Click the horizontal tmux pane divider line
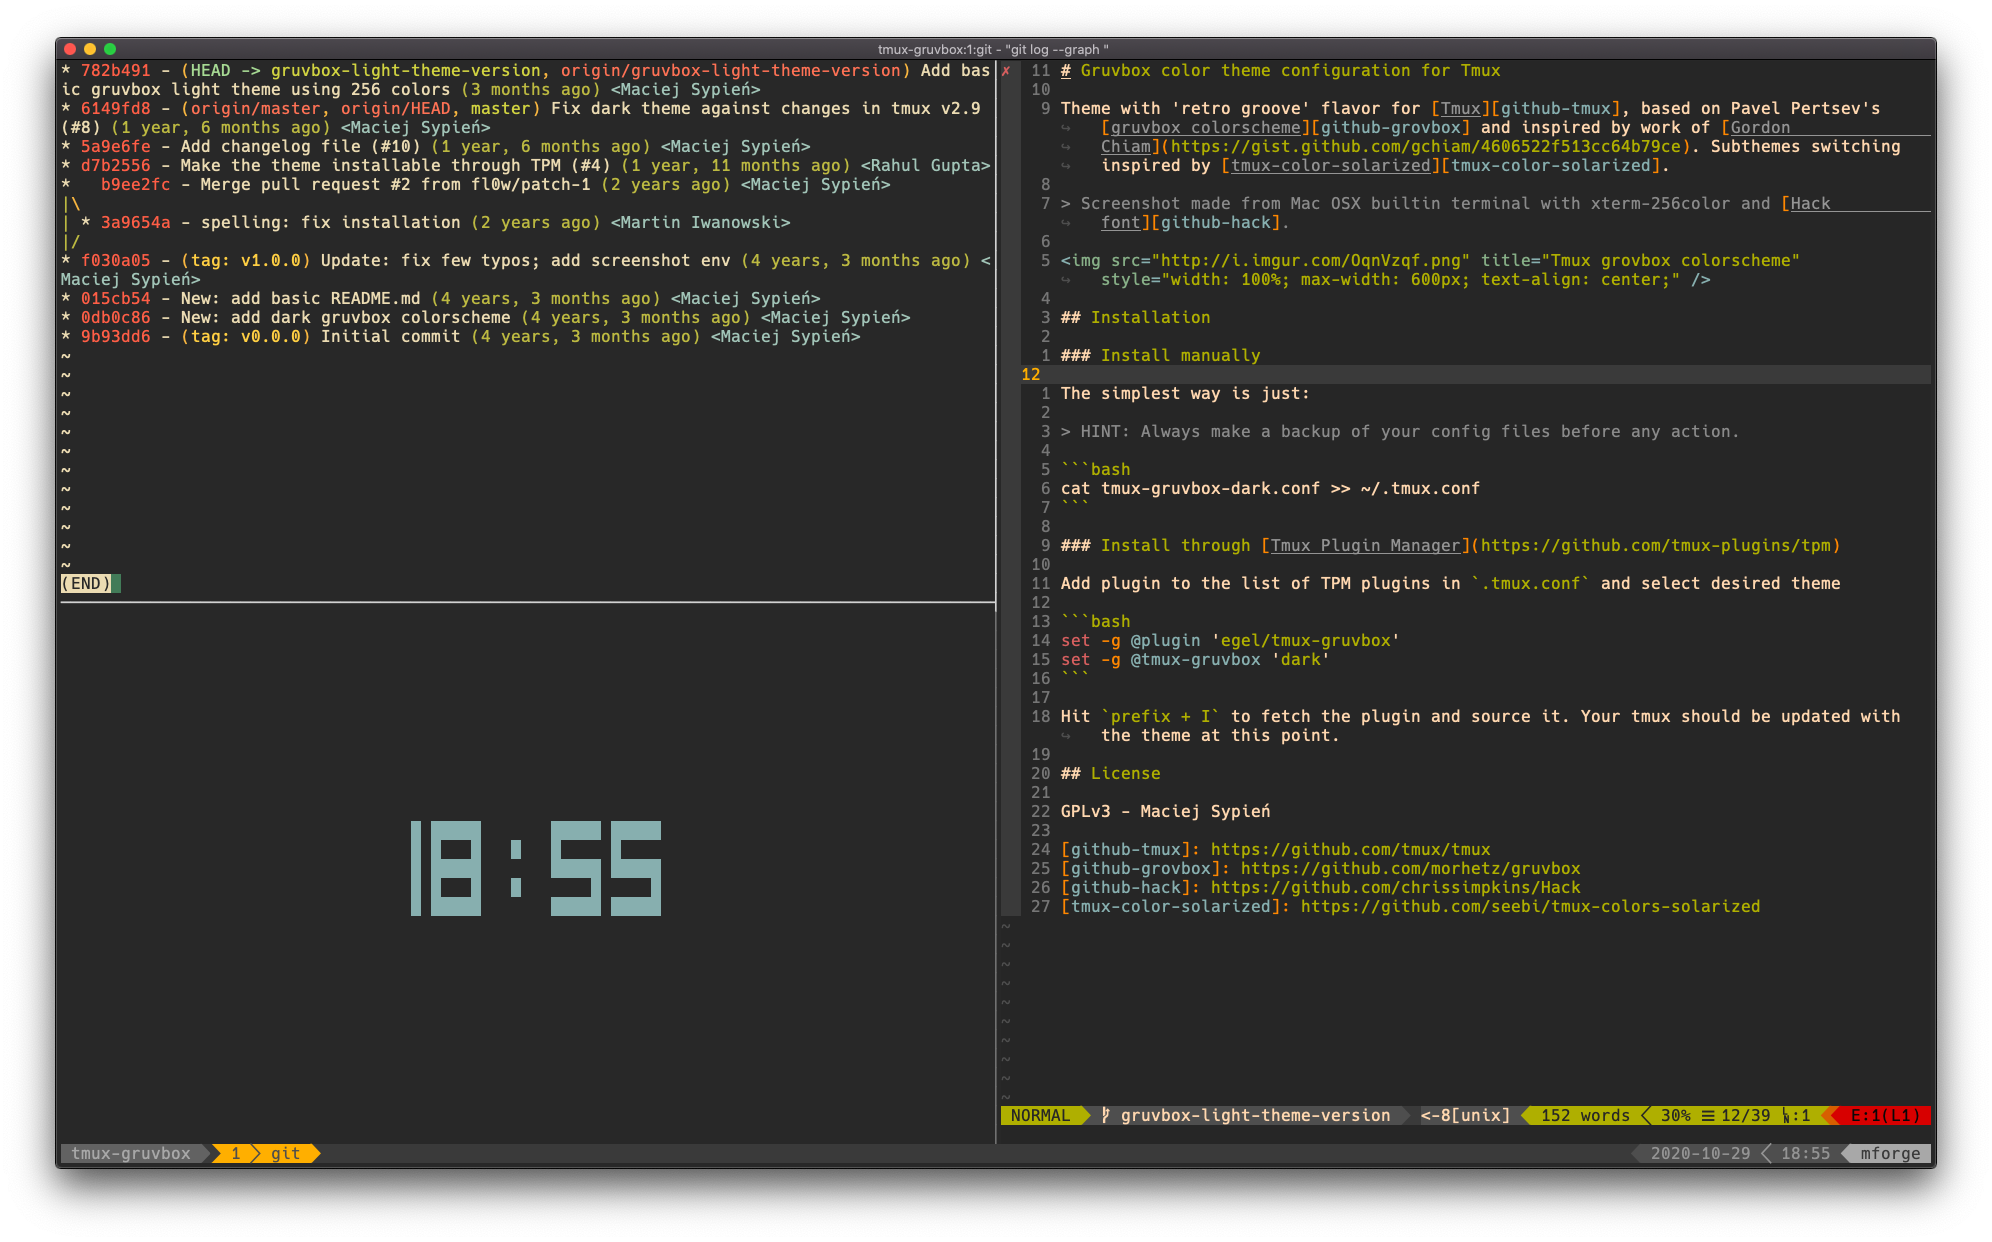Image resolution: width=1992 pixels, height=1242 pixels. tap(527, 602)
